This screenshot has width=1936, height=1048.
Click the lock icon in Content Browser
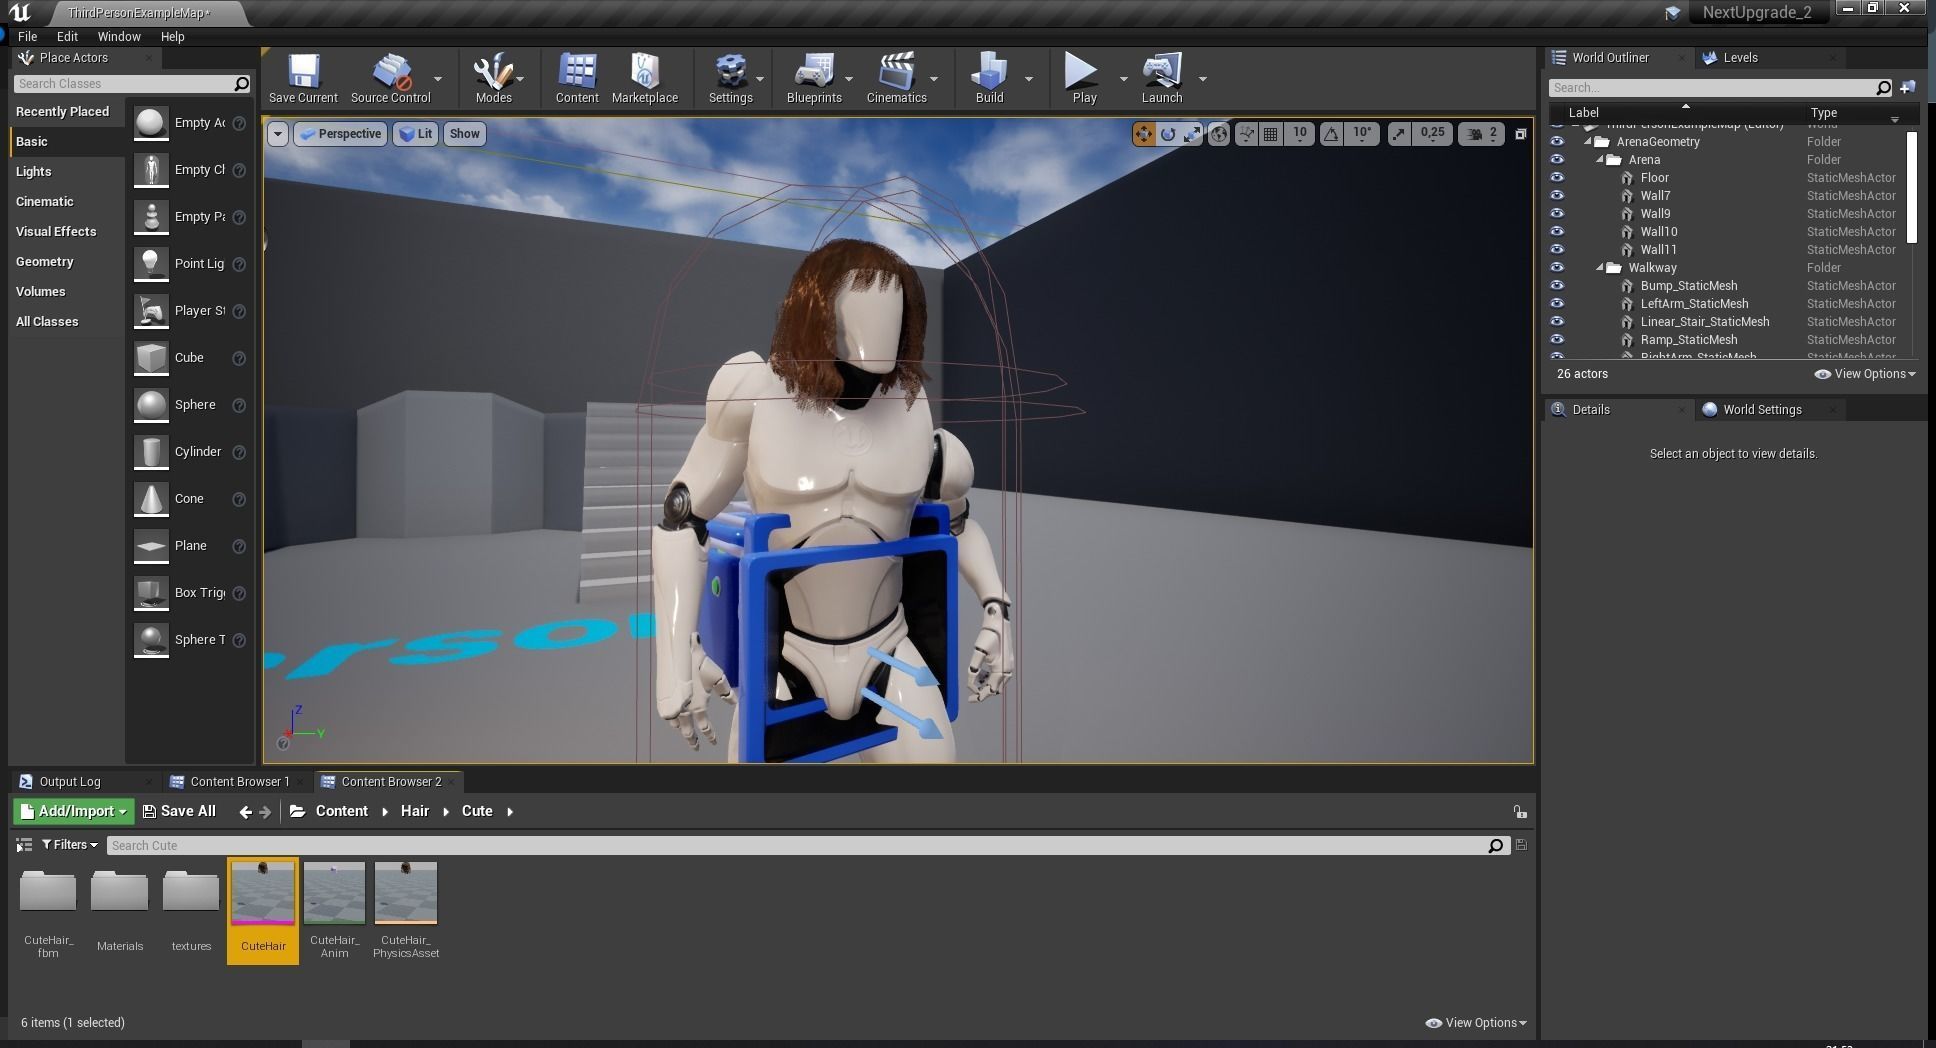(x=1519, y=812)
